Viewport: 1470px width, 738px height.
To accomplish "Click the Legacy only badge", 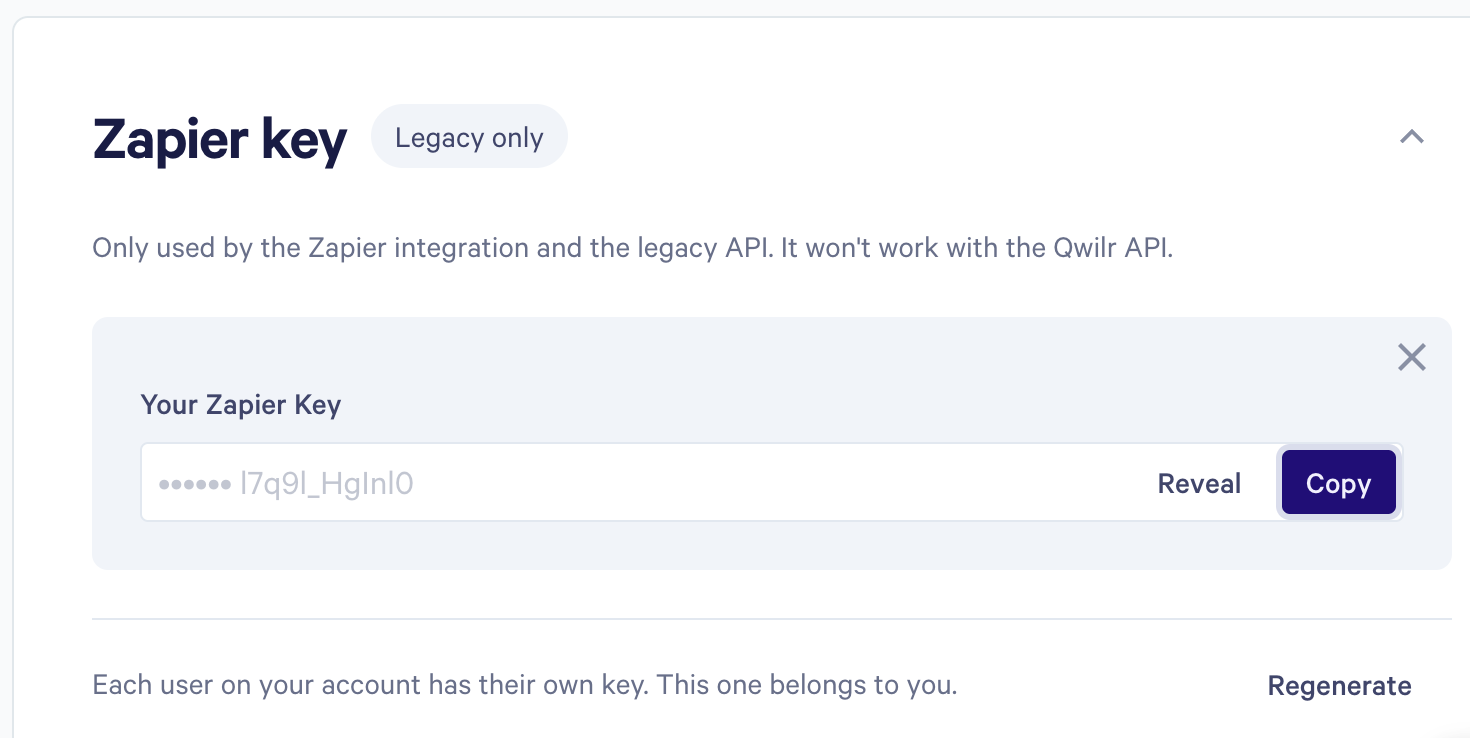I will [469, 137].
